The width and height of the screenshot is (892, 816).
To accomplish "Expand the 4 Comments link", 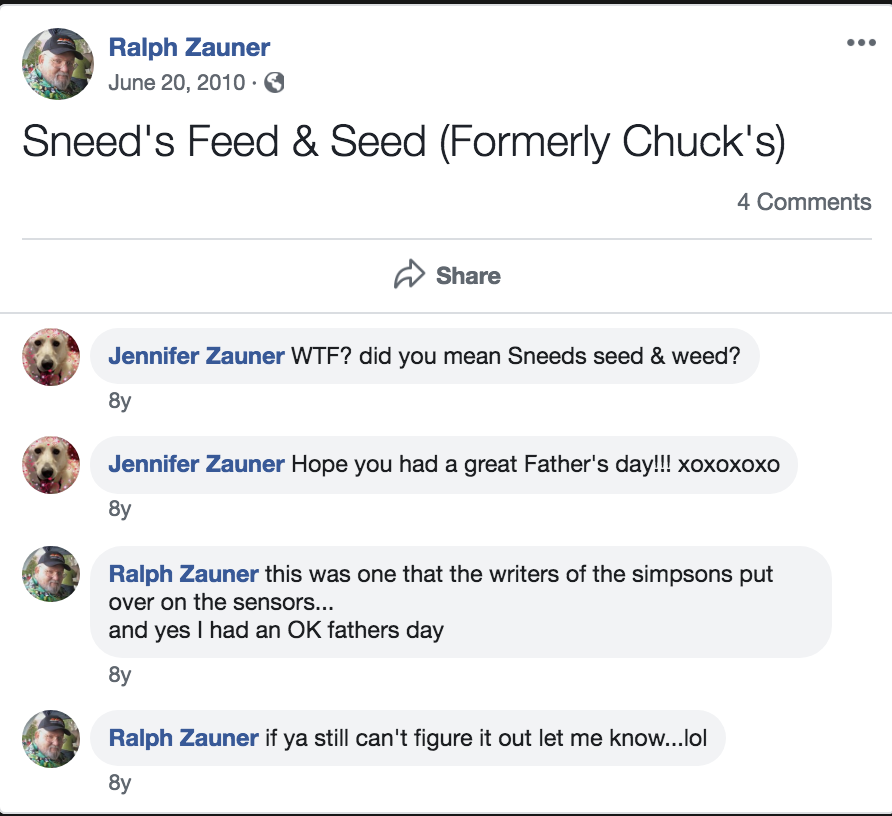I will click(x=804, y=202).
